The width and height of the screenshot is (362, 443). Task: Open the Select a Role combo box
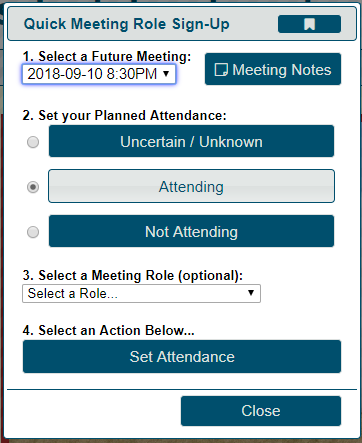tap(141, 293)
